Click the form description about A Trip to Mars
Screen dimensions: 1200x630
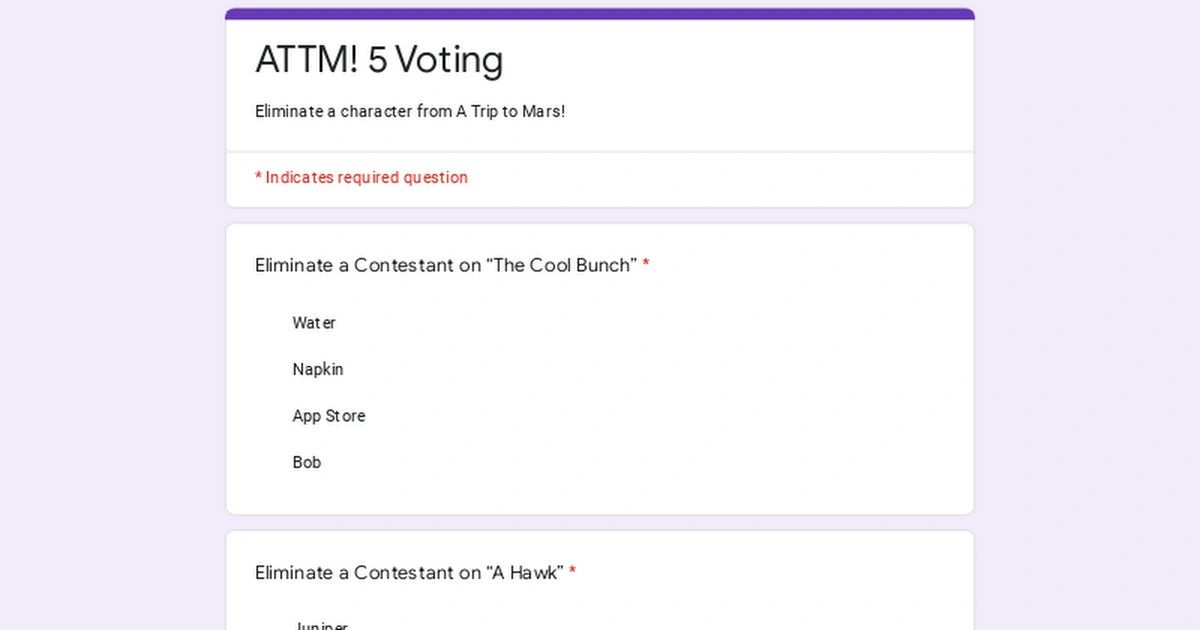tap(410, 111)
